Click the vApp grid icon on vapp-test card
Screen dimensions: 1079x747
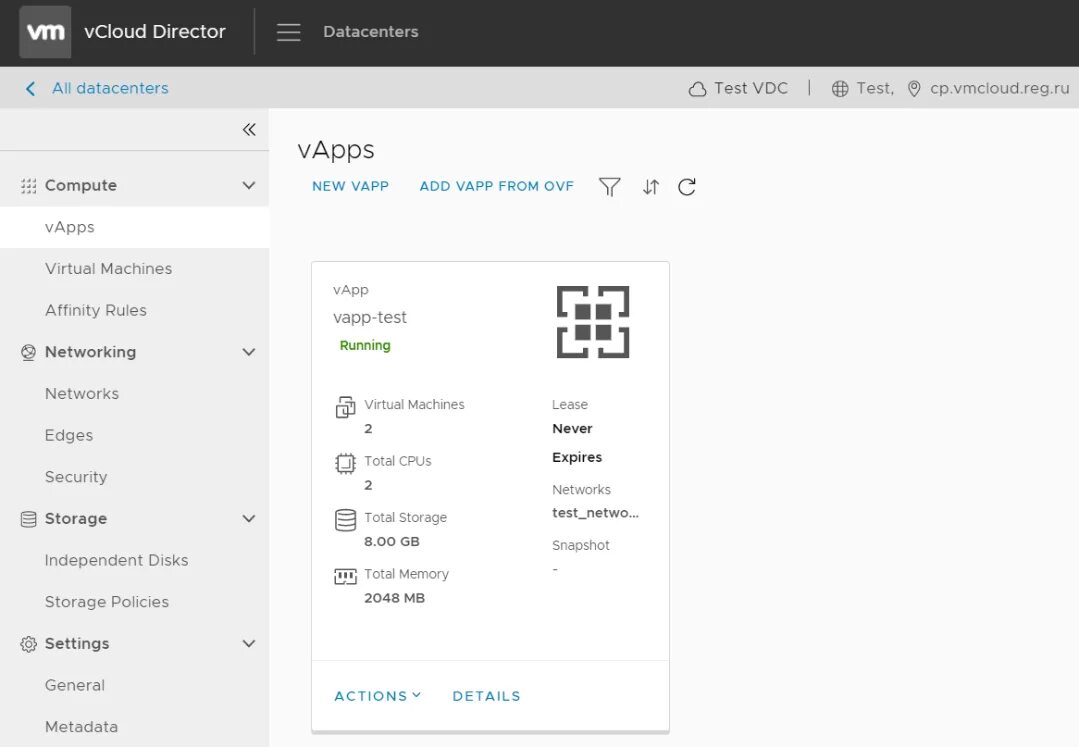point(592,322)
